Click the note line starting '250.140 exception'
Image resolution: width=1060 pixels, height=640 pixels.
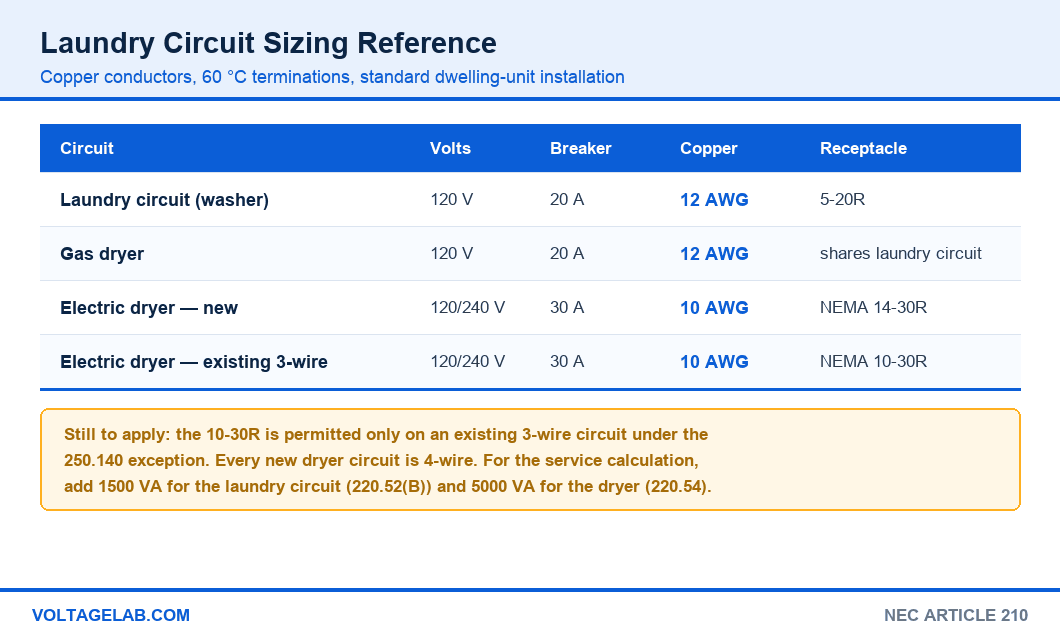click(x=381, y=461)
